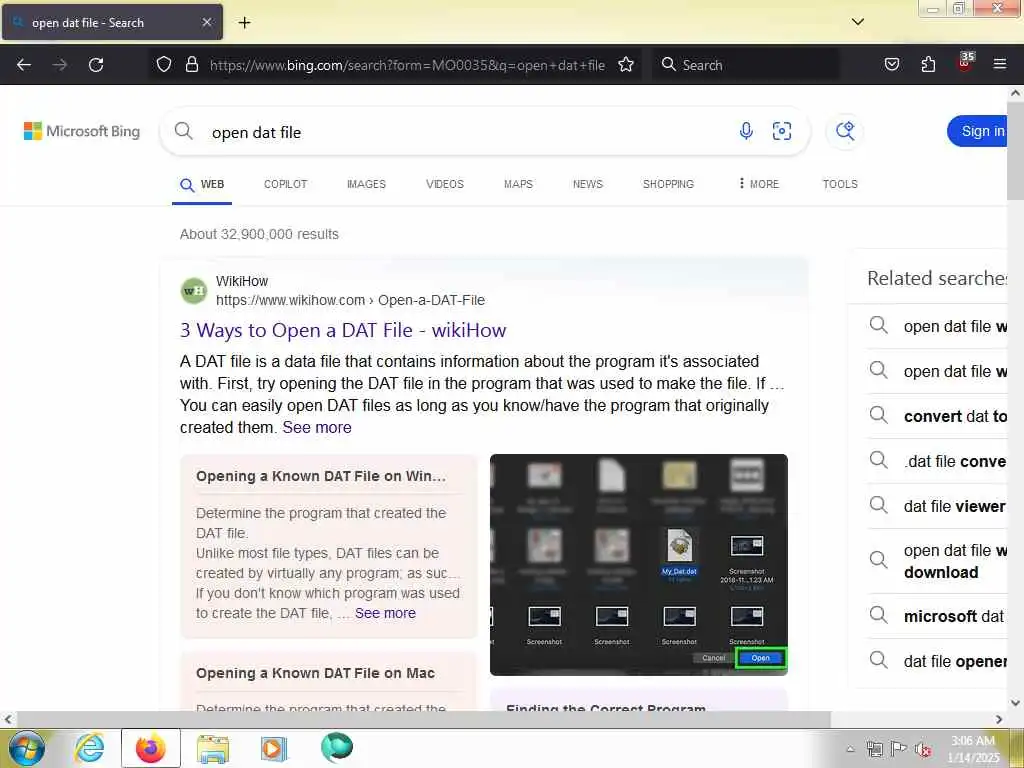The image size is (1024, 768).
Task: Open Windows Explorer folder taskbar icon
Action: [x=213, y=748]
